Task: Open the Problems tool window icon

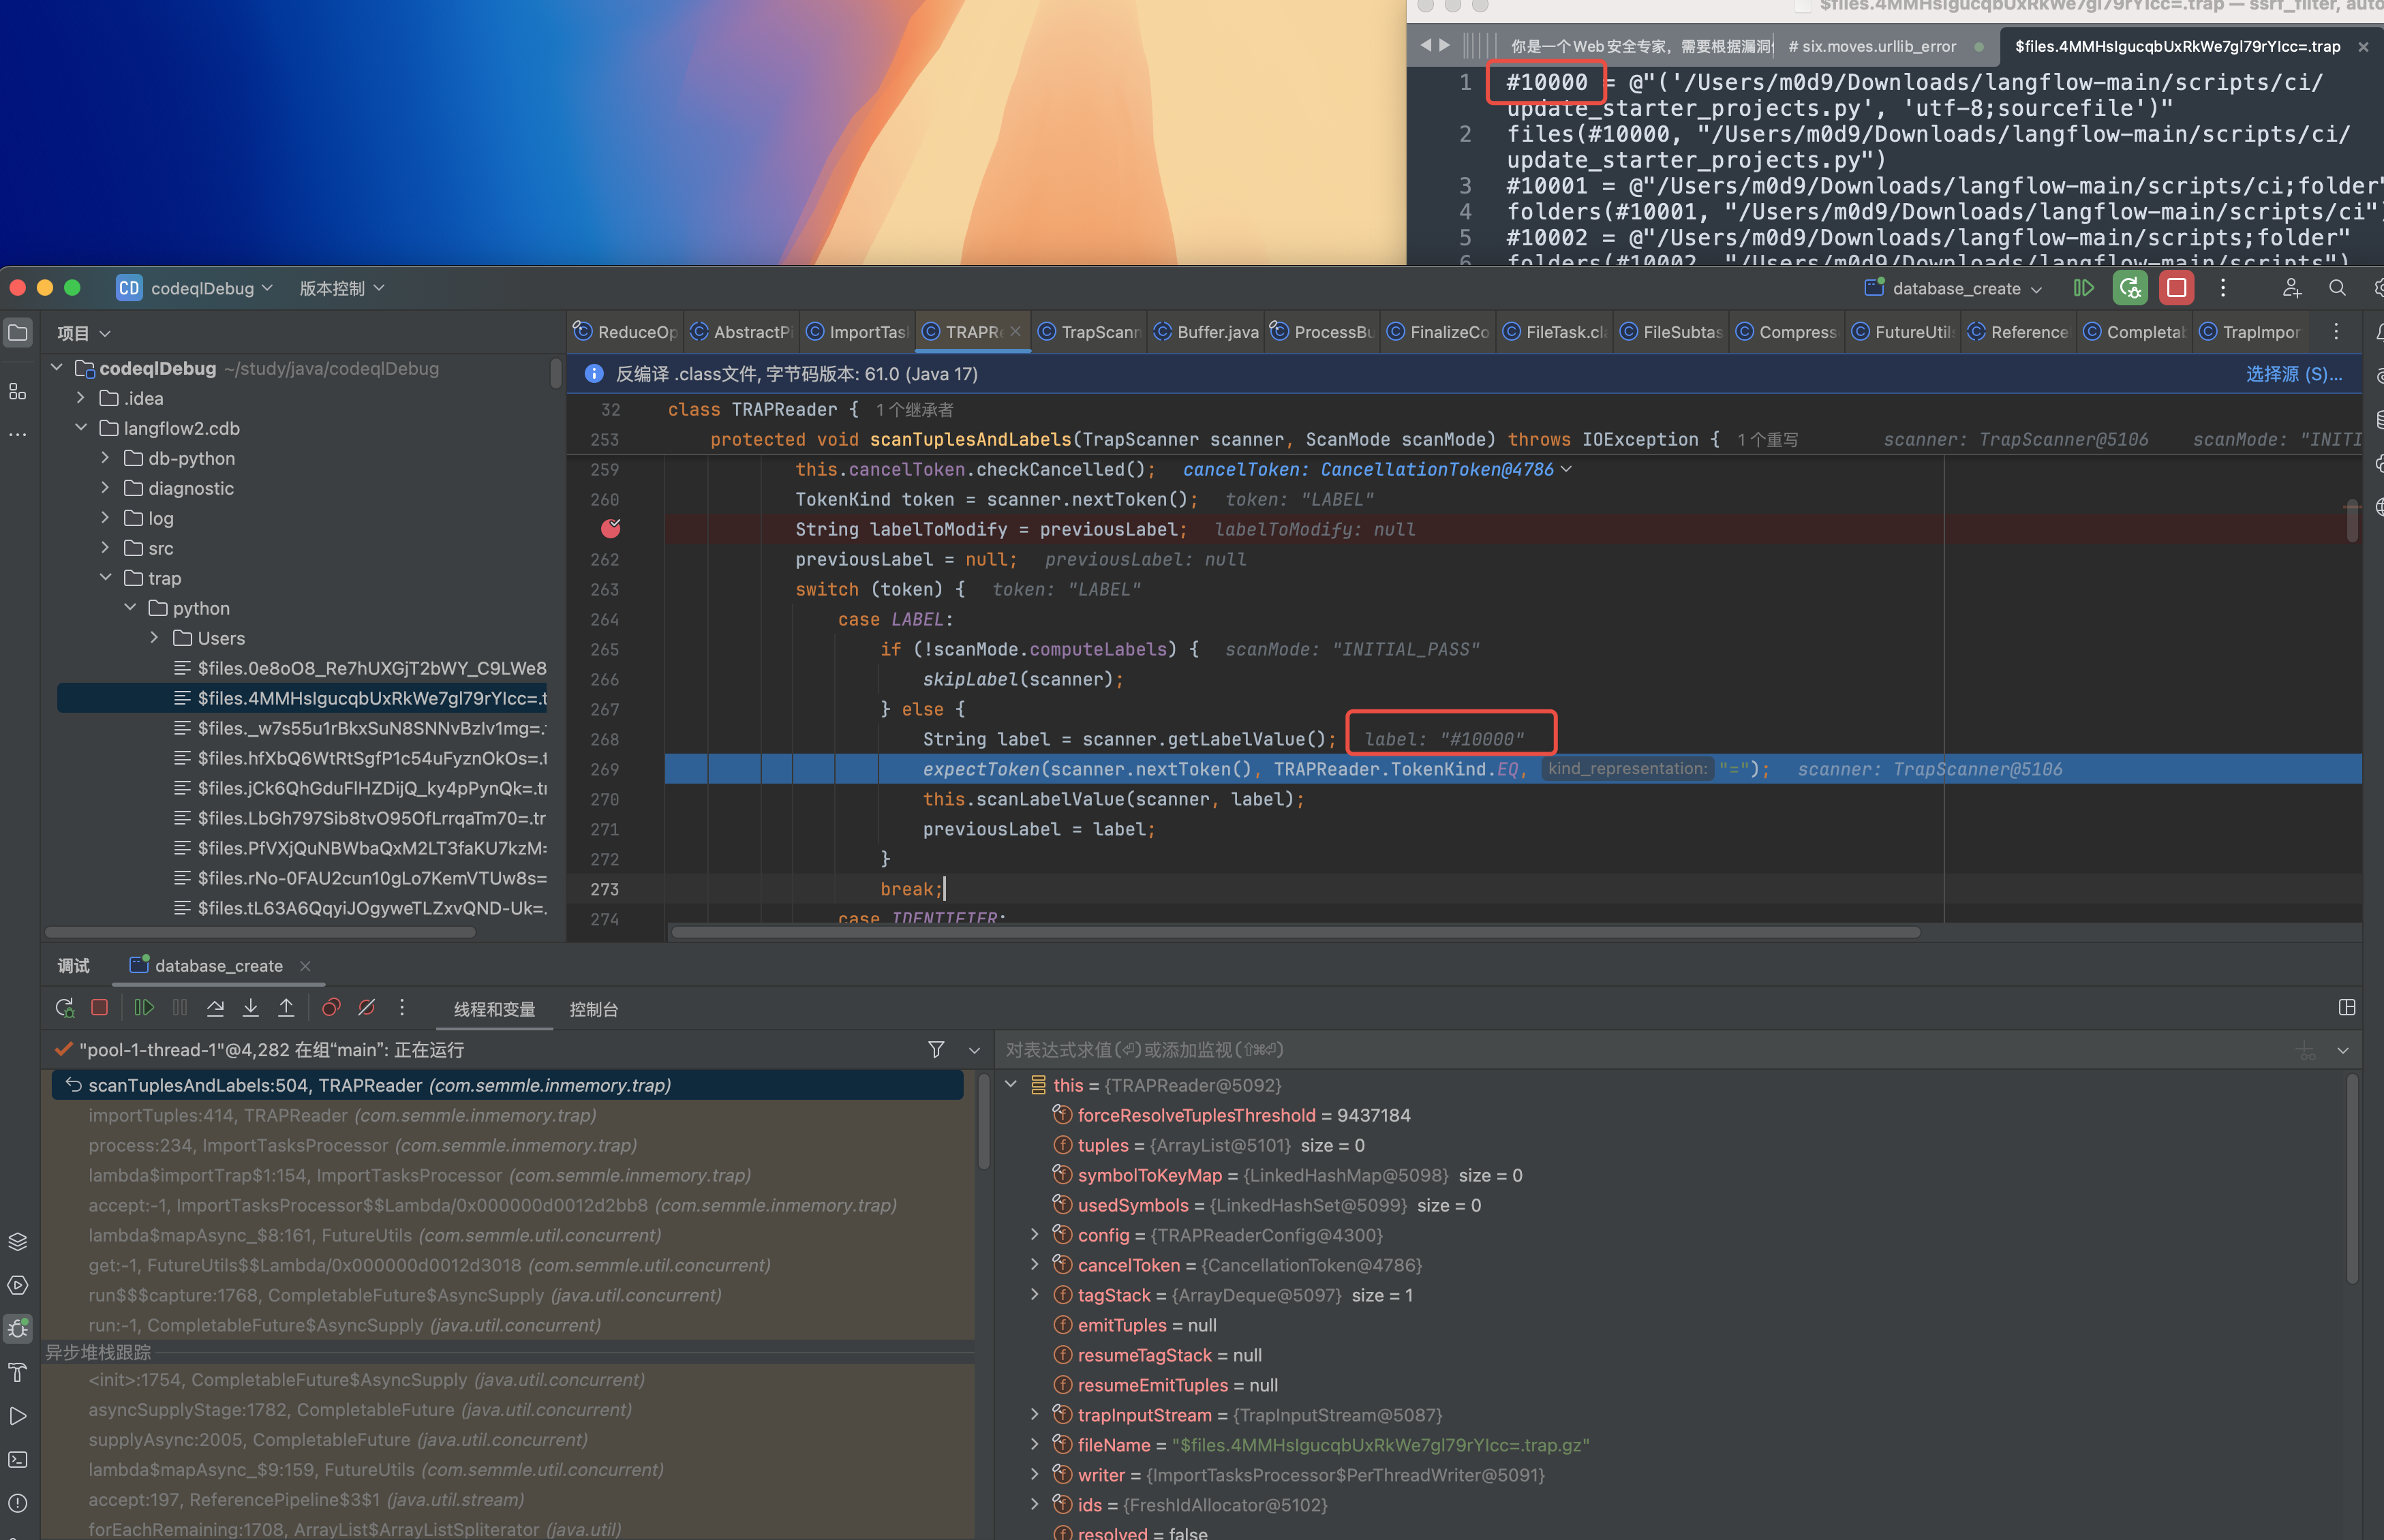Action: coord(18,1503)
